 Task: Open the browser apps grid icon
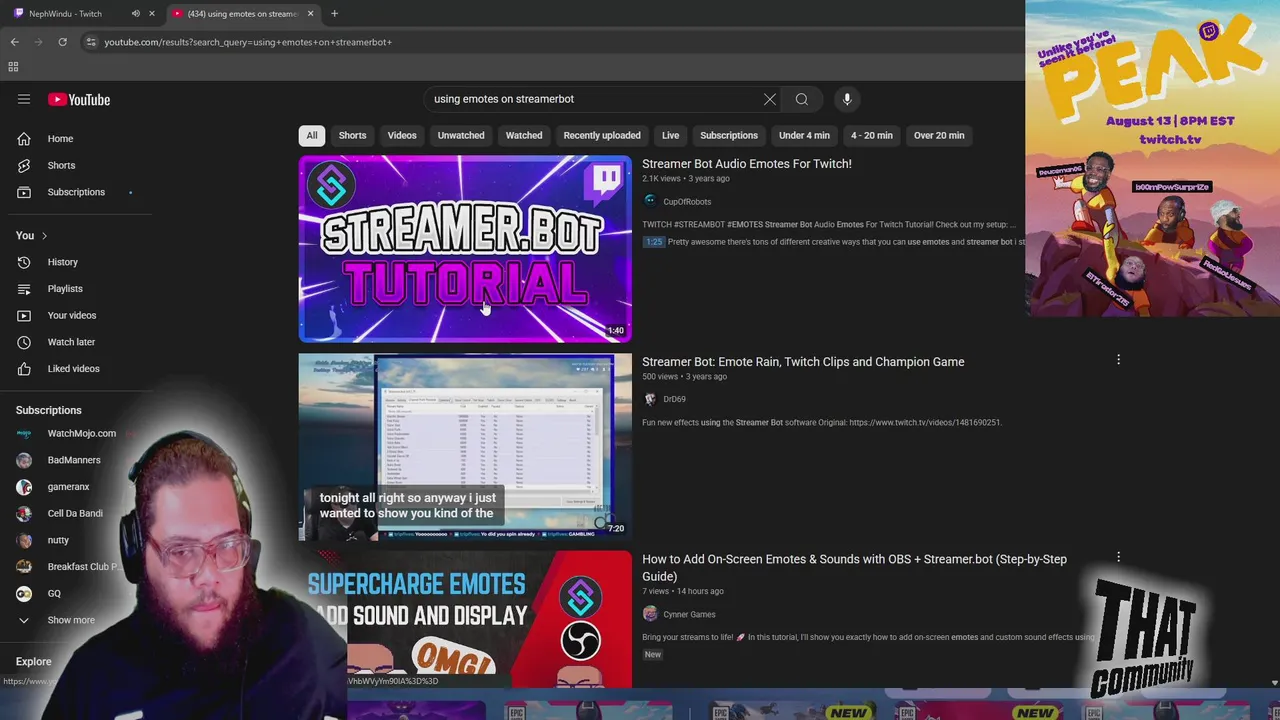point(13,67)
